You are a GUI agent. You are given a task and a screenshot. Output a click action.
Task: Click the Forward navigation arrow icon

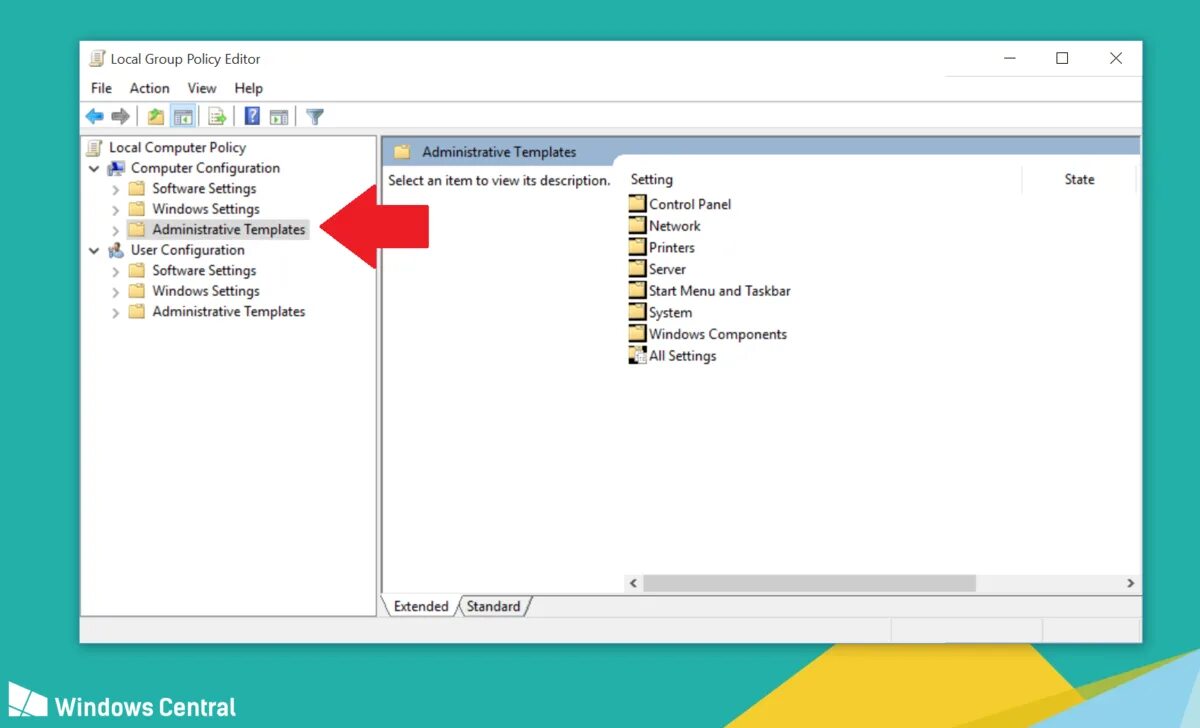click(x=120, y=115)
